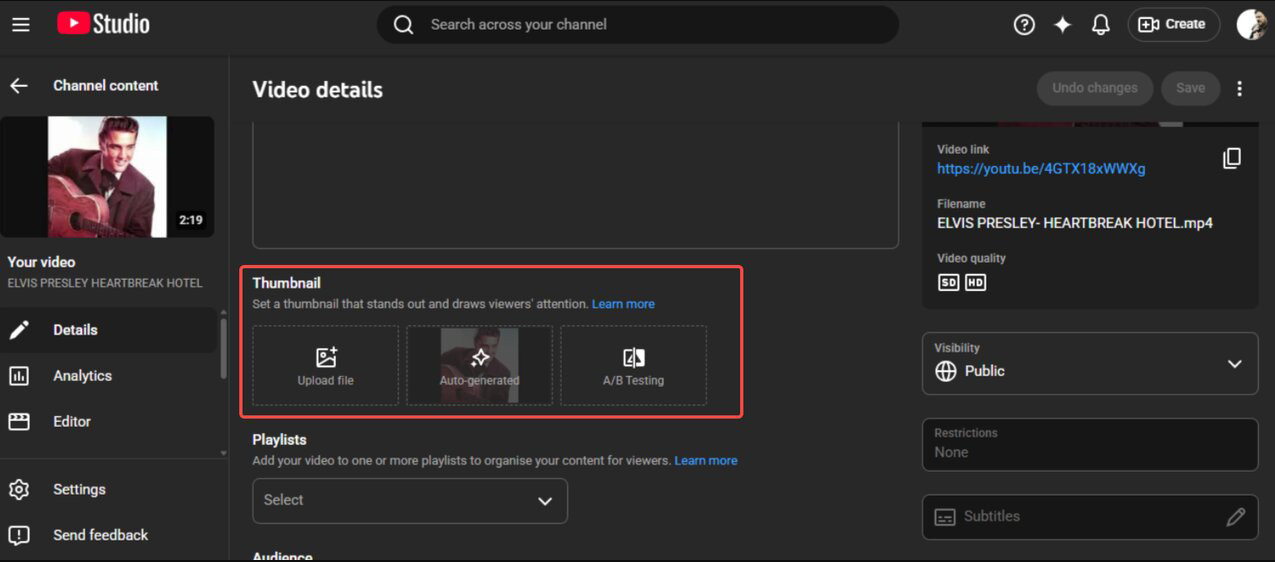
Task: Choose Upload file thumbnail option
Action: click(325, 365)
